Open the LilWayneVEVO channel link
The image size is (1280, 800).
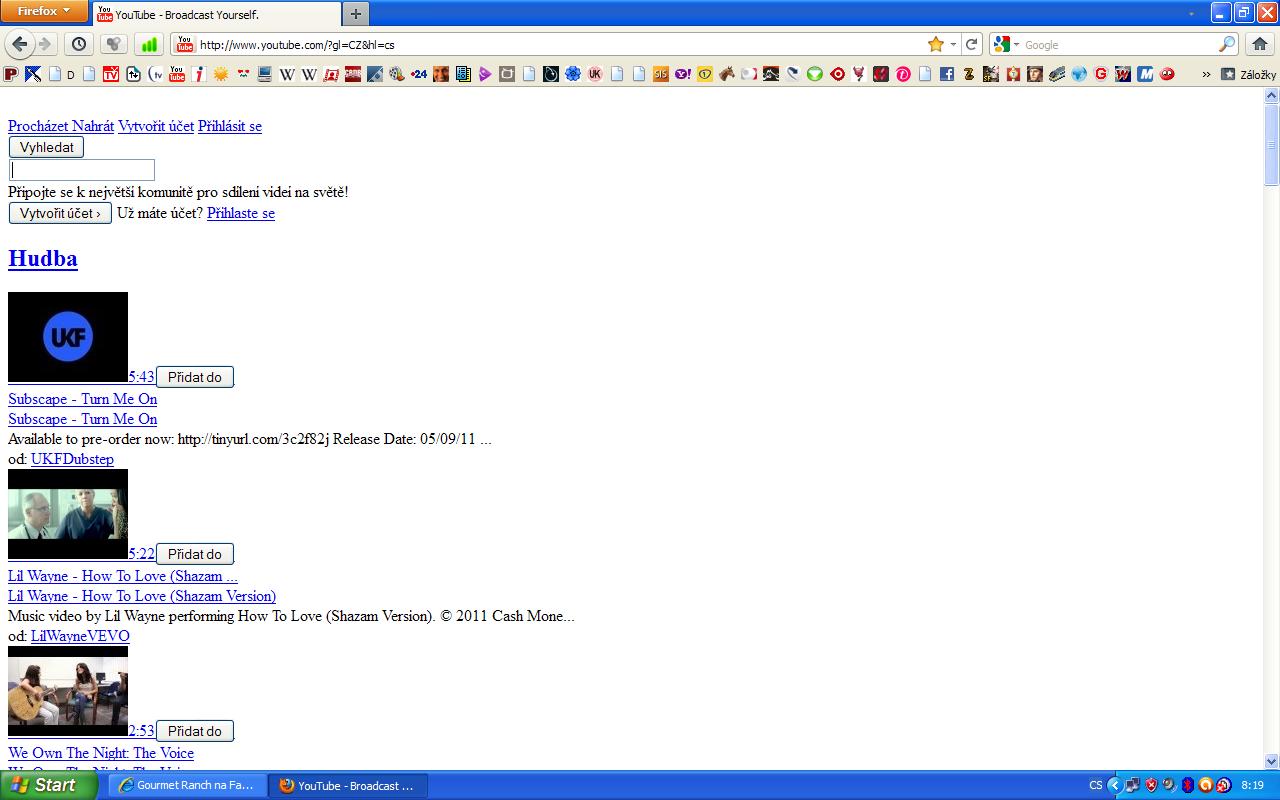[80, 636]
